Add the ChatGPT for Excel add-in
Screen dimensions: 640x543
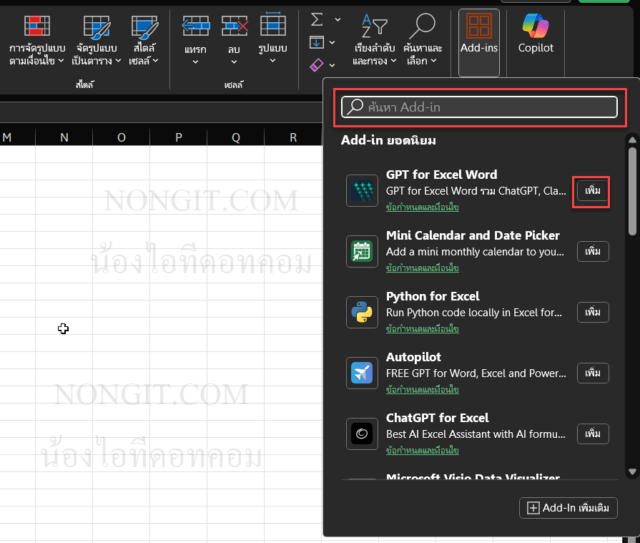pyautogui.click(x=593, y=434)
